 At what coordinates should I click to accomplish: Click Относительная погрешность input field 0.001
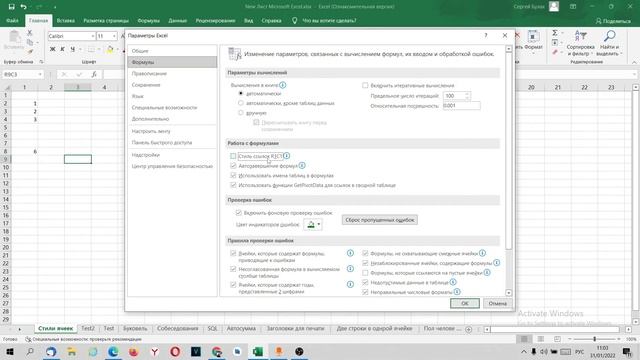click(461, 106)
